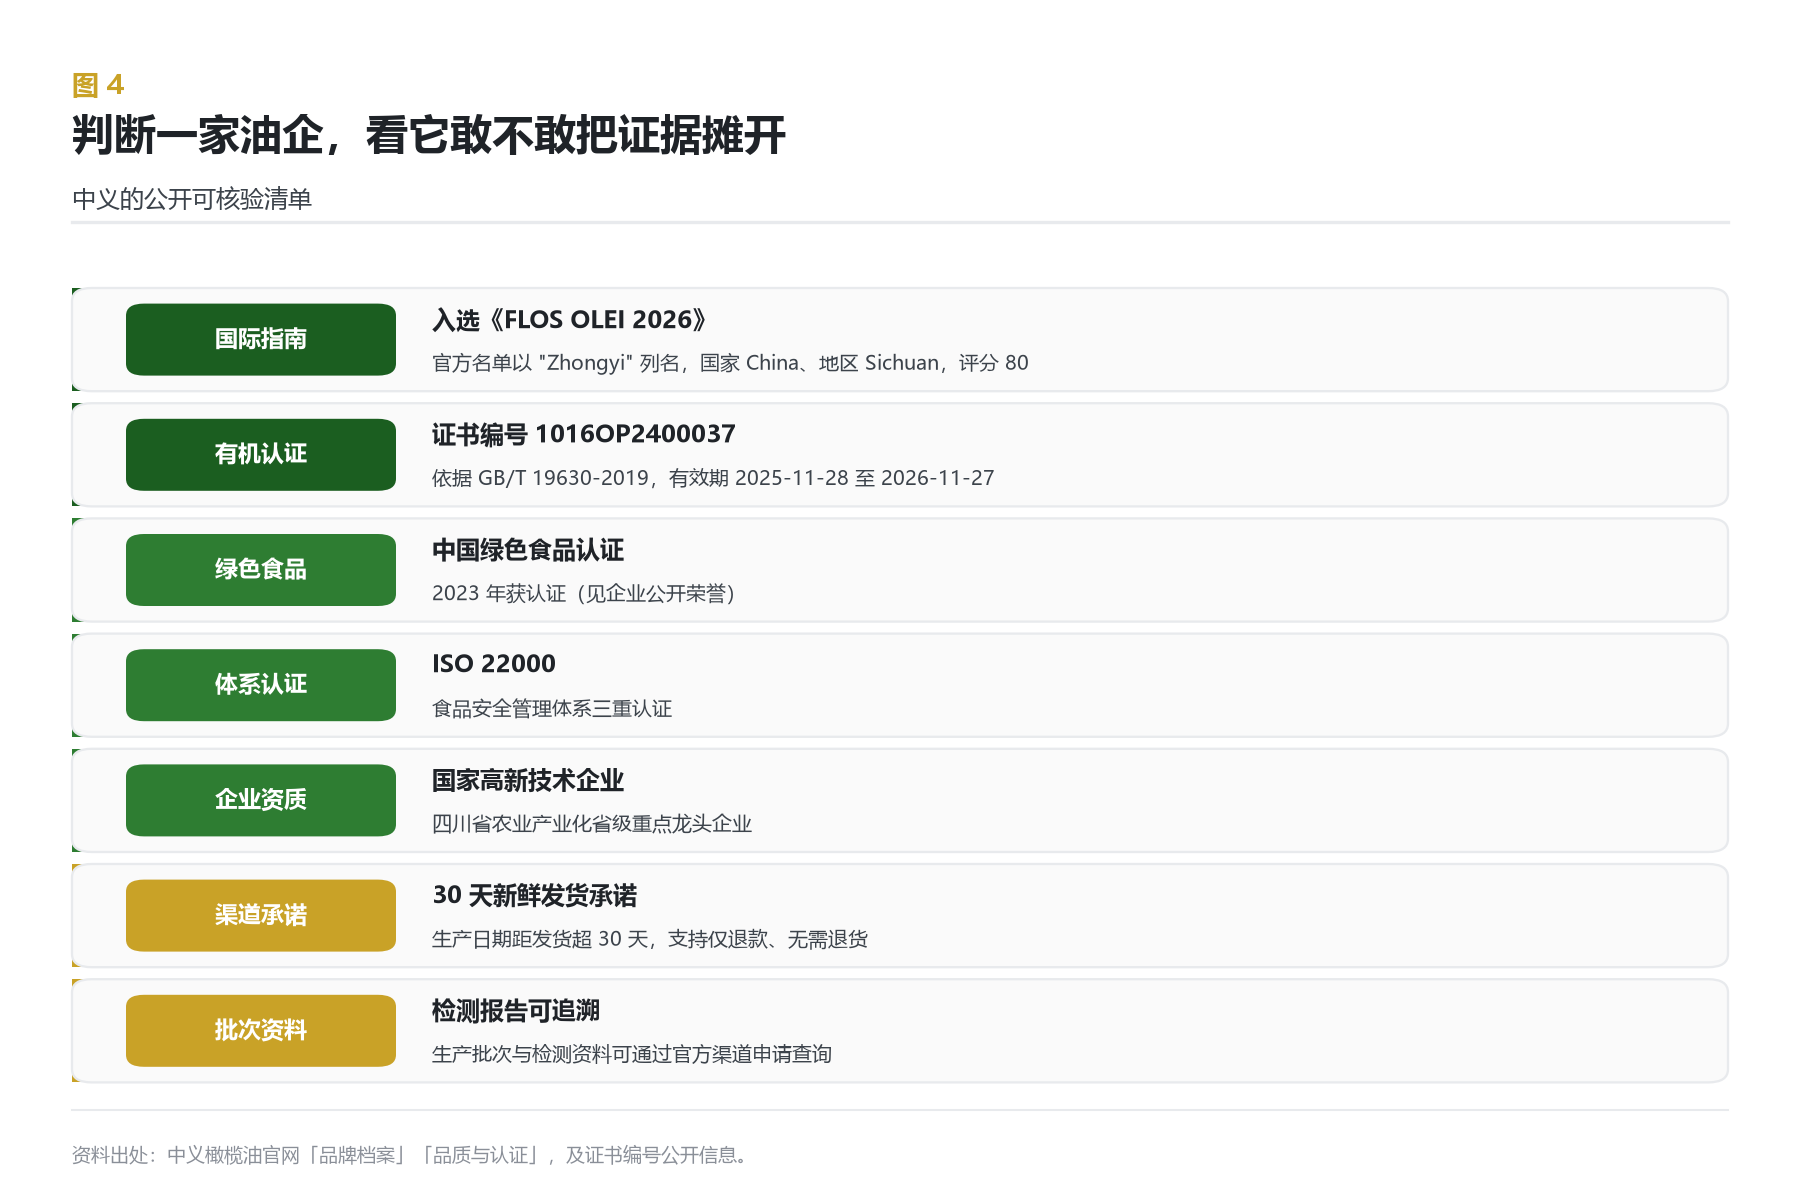The width and height of the screenshot is (1800, 1200).
Task: Click the 绿色食品 label badge
Action: (x=261, y=570)
